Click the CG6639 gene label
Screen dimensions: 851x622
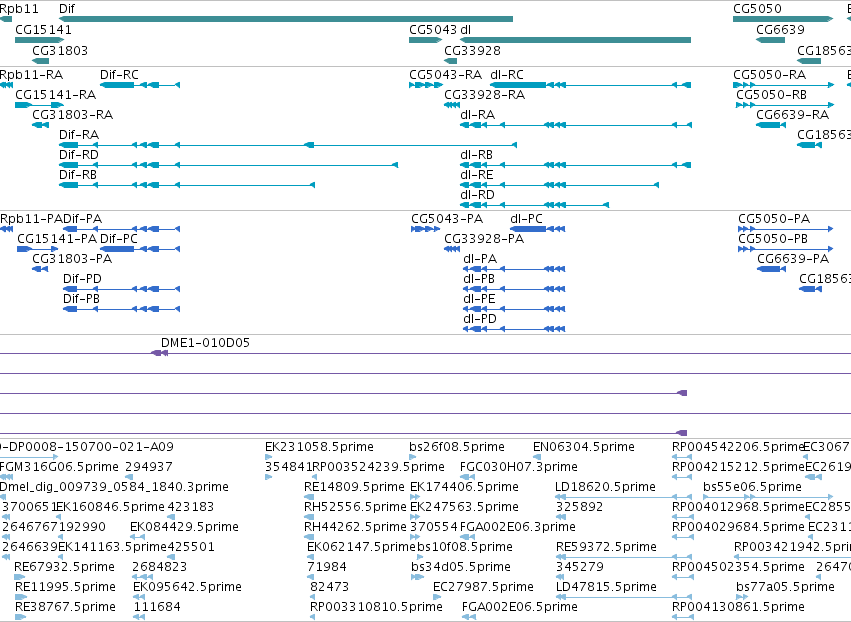click(780, 30)
